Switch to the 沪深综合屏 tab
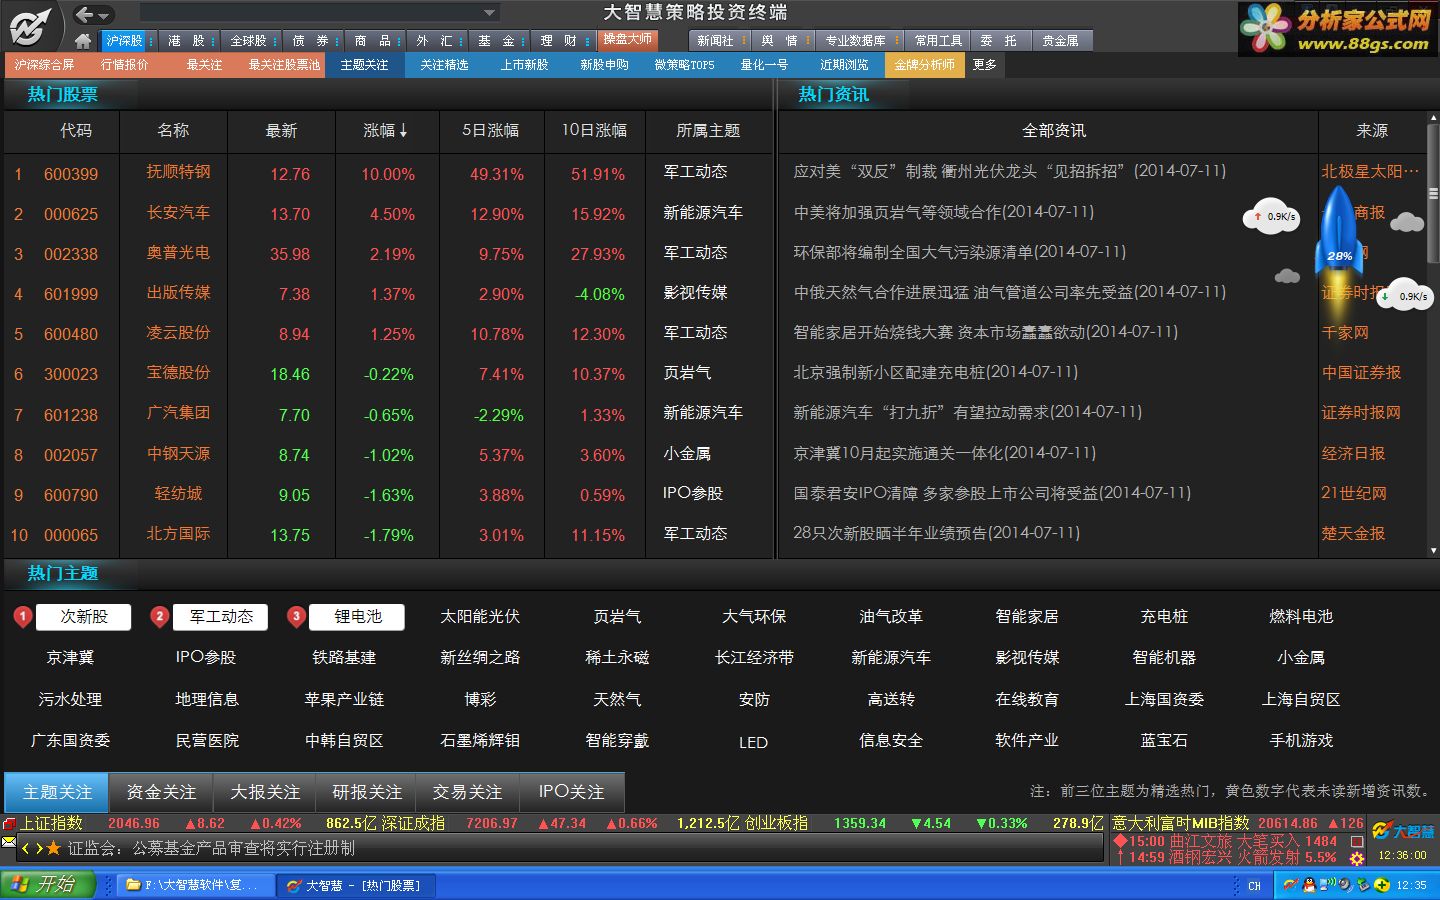This screenshot has height=900, width=1440. click(x=44, y=64)
